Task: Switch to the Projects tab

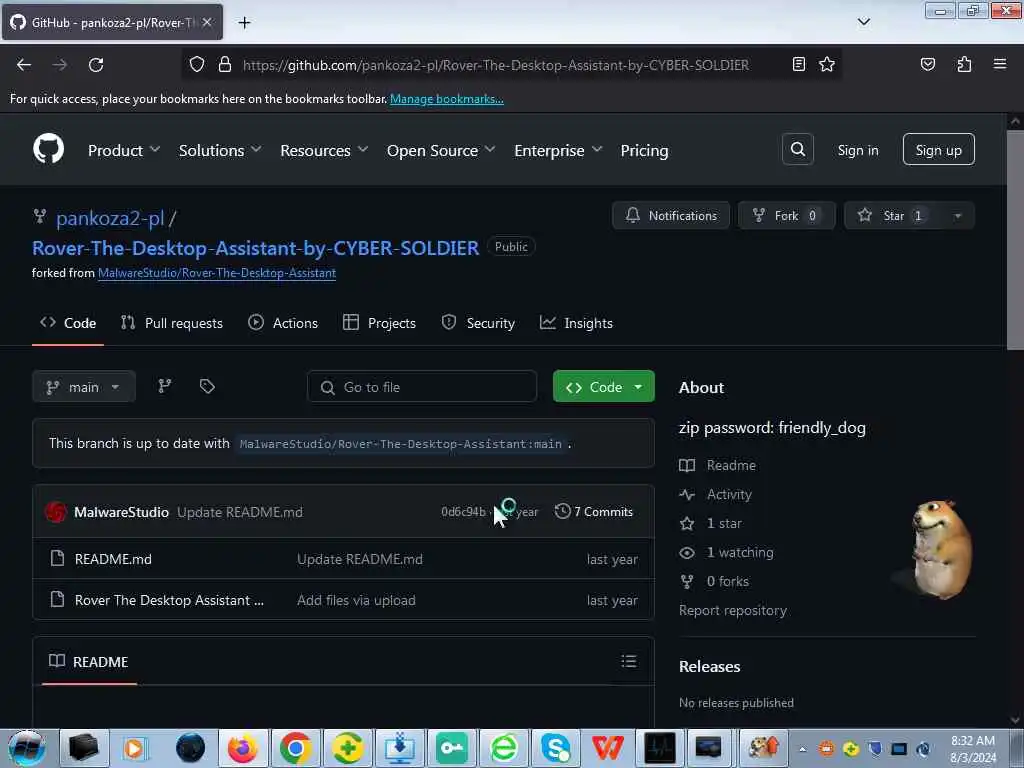Action: 379,323
